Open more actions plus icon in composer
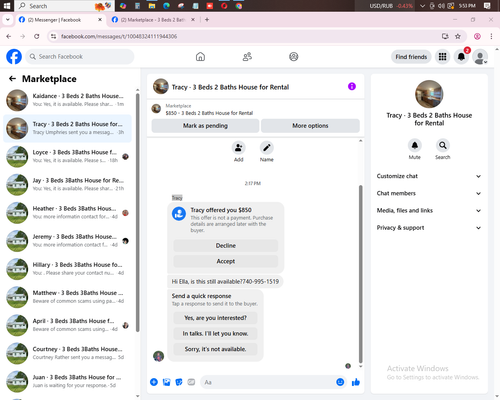500x400 pixels. point(154,382)
